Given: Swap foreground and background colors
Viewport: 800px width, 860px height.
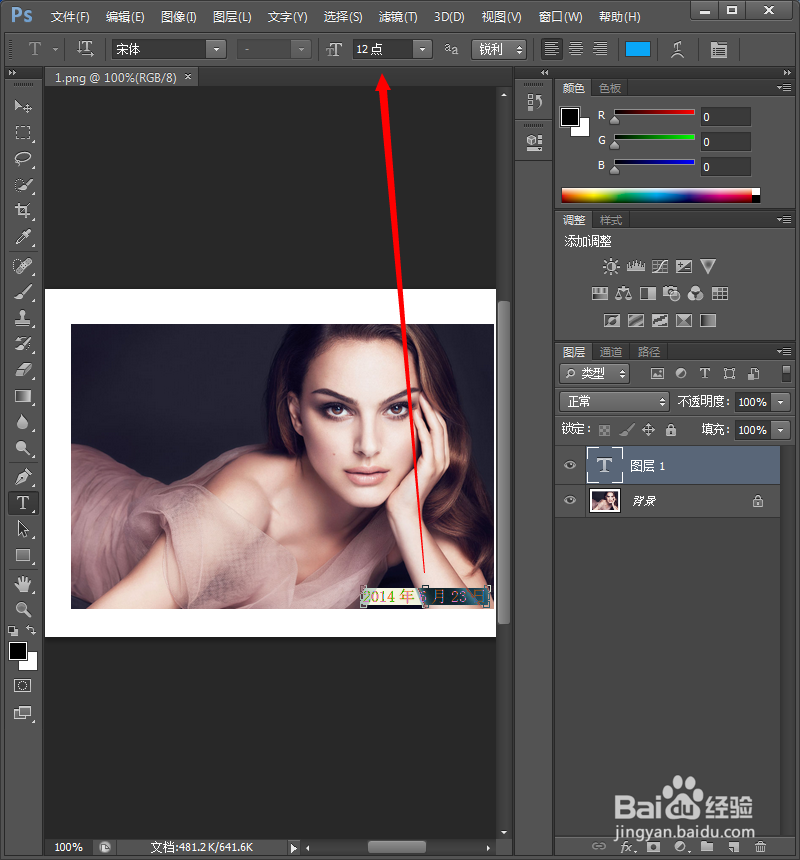Looking at the screenshot, I should tap(31, 631).
